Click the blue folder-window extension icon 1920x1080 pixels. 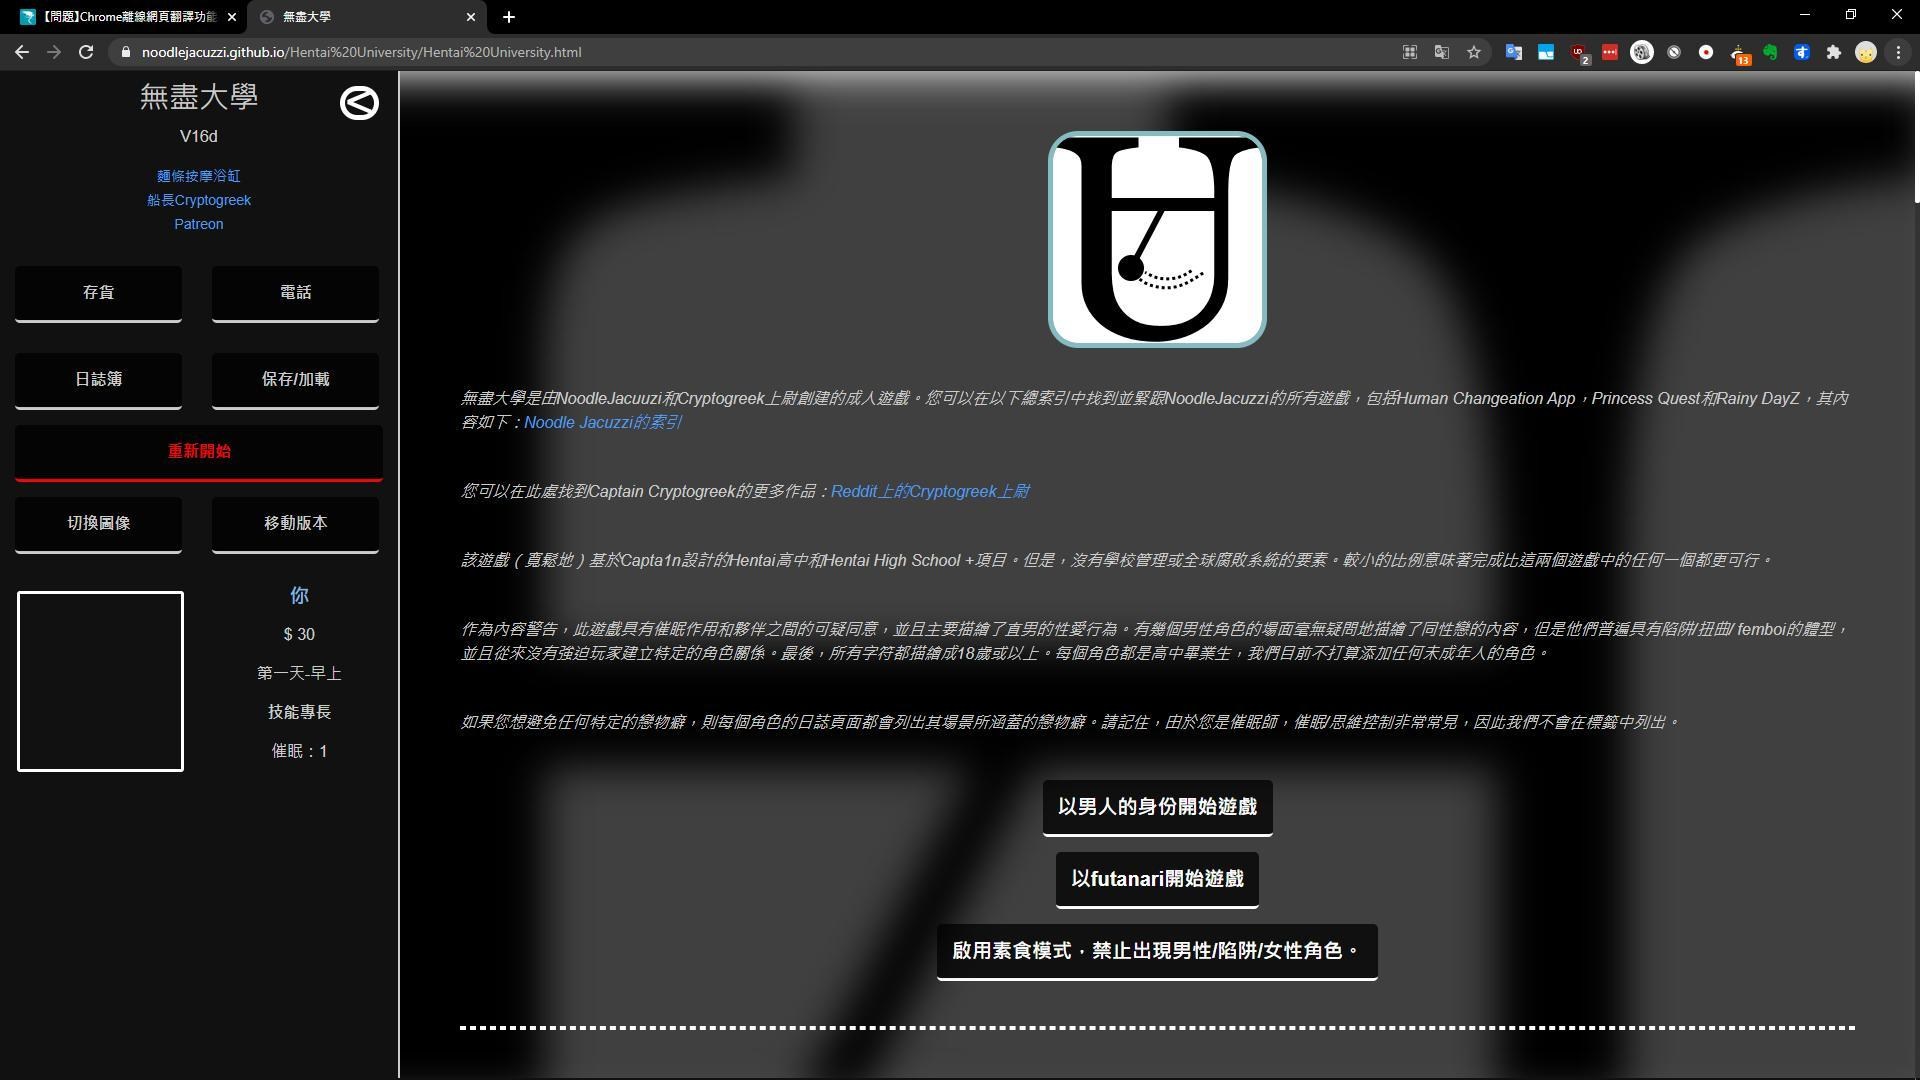1546,52
